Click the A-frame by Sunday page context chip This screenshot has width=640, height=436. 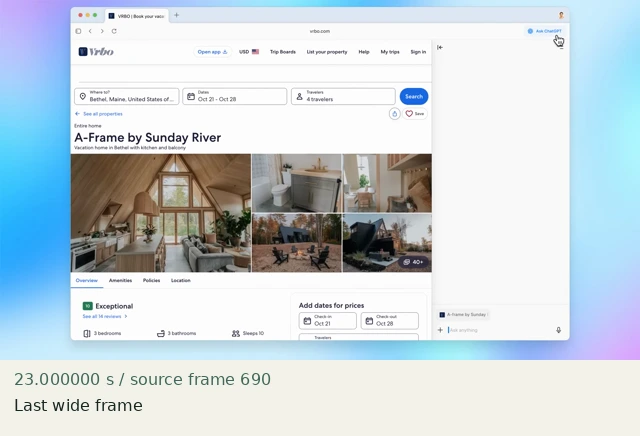tap(463, 315)
